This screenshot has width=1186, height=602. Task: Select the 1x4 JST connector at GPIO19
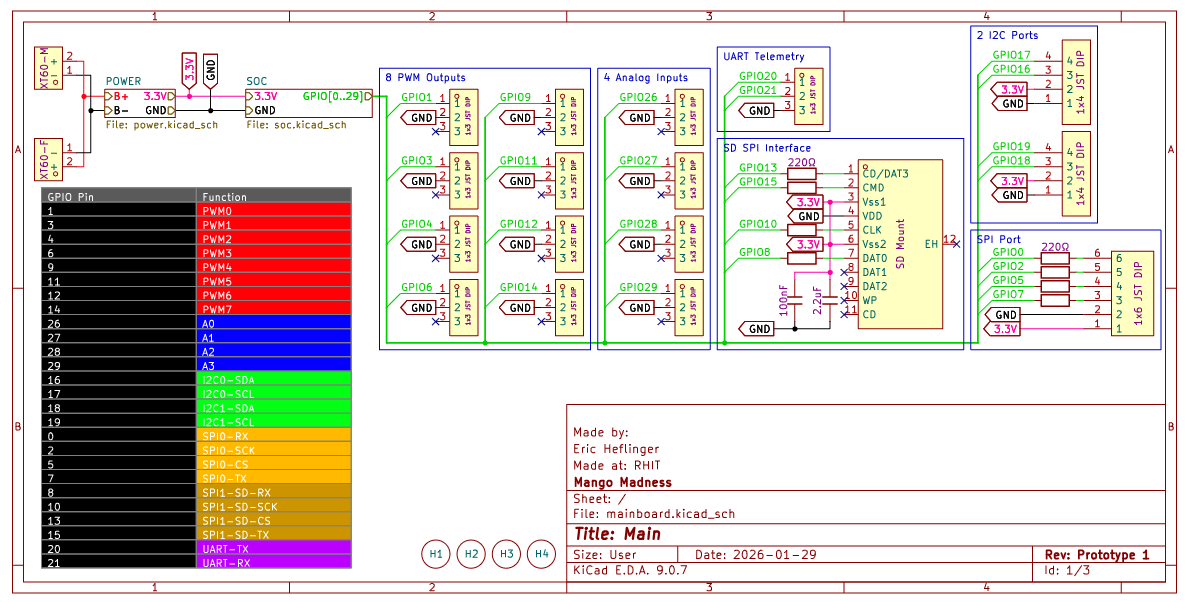click(x=1075, y=174)
